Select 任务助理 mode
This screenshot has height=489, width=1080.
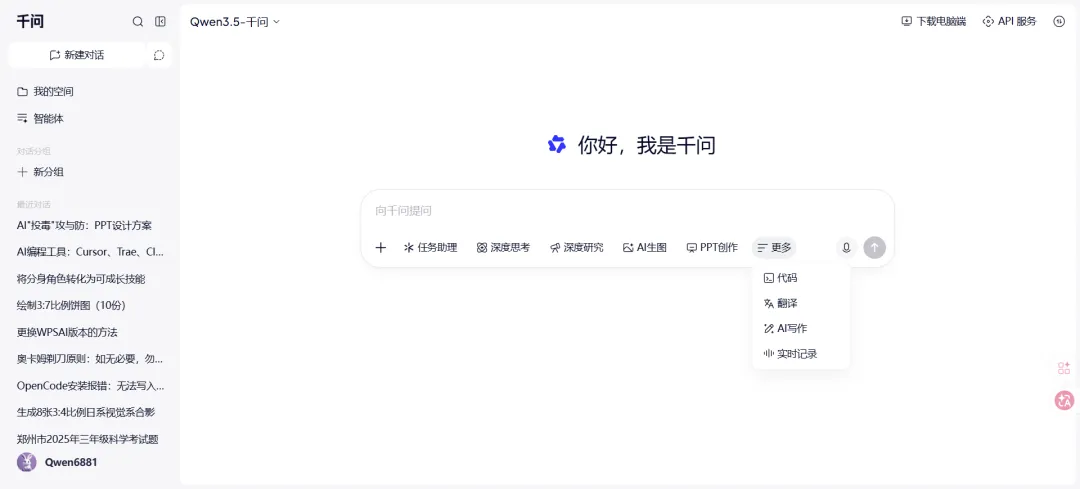coord(430,247)
